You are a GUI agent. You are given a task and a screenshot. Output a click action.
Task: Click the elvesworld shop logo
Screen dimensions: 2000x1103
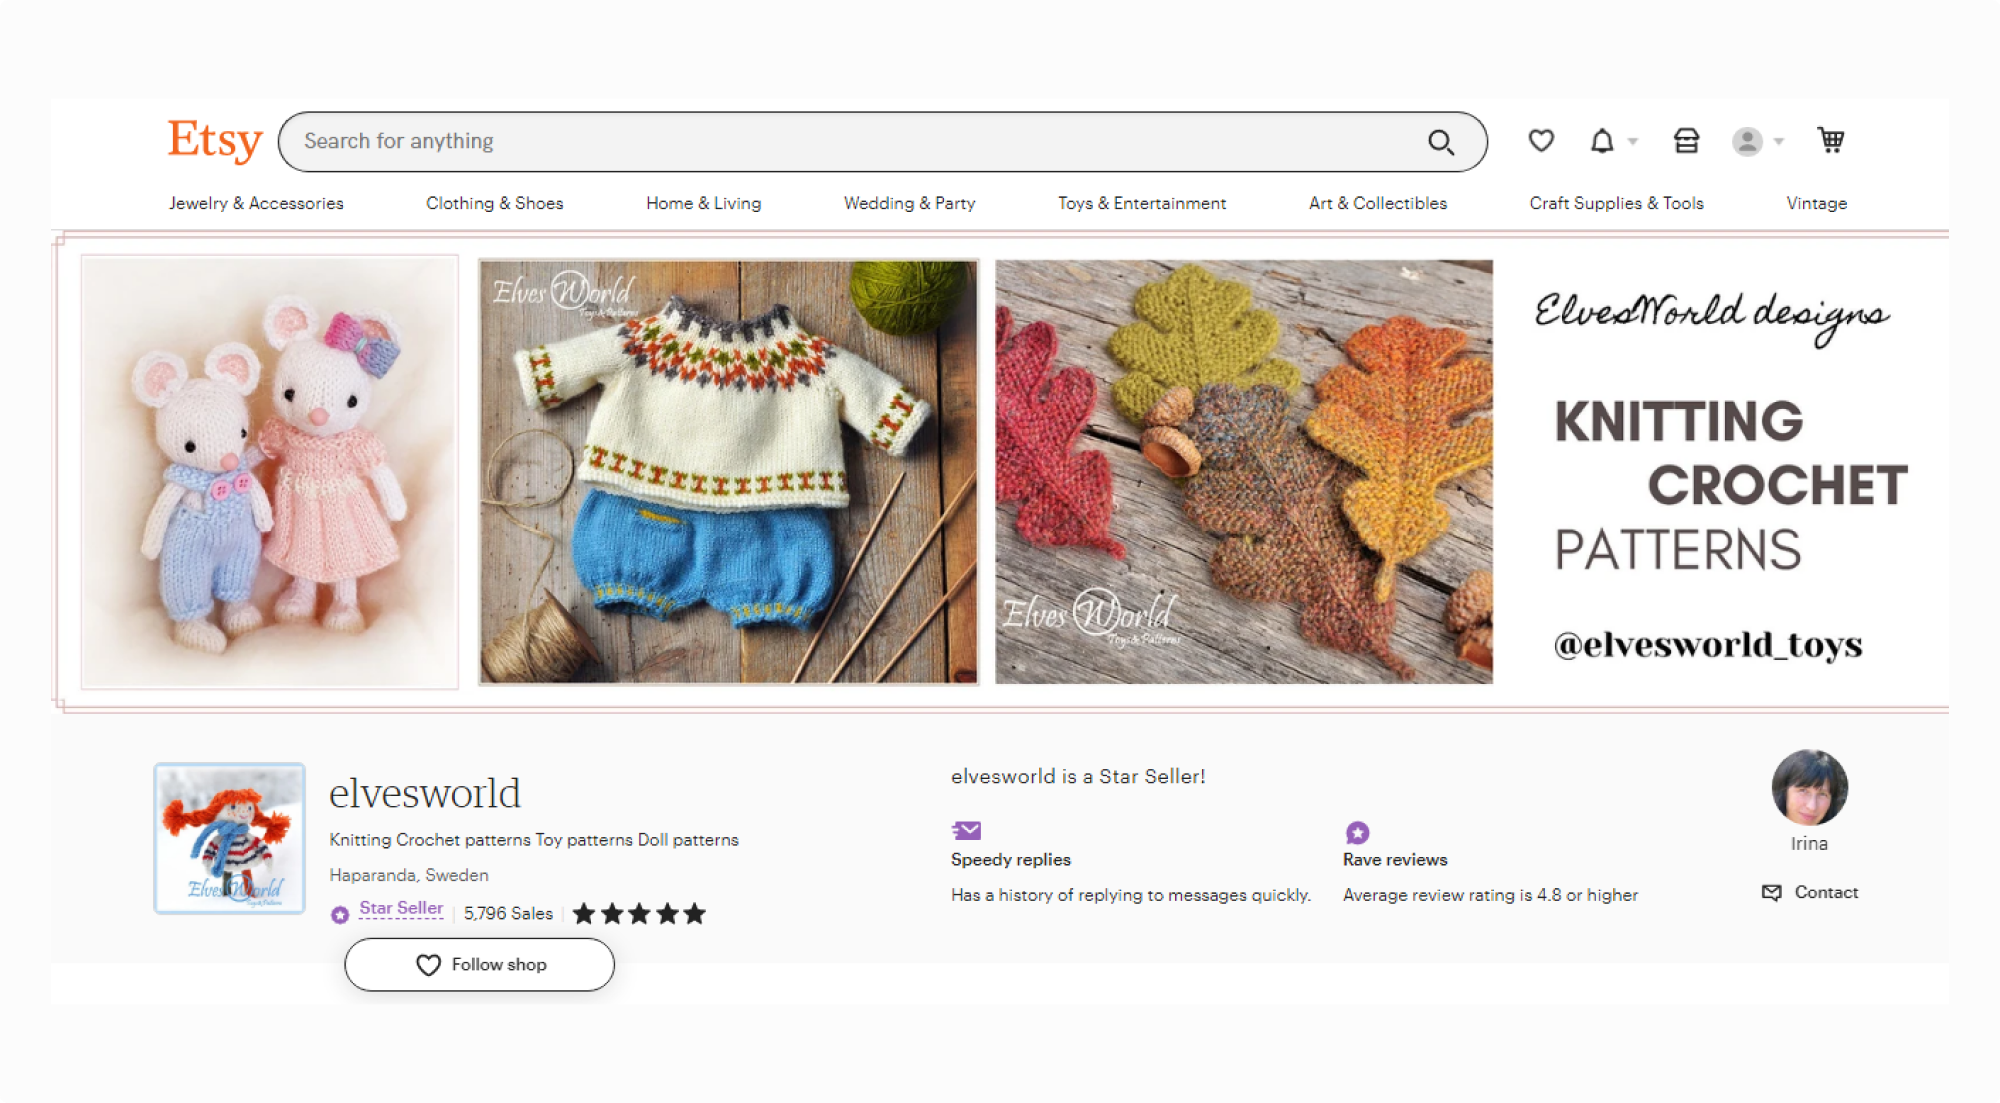[229, 838]
